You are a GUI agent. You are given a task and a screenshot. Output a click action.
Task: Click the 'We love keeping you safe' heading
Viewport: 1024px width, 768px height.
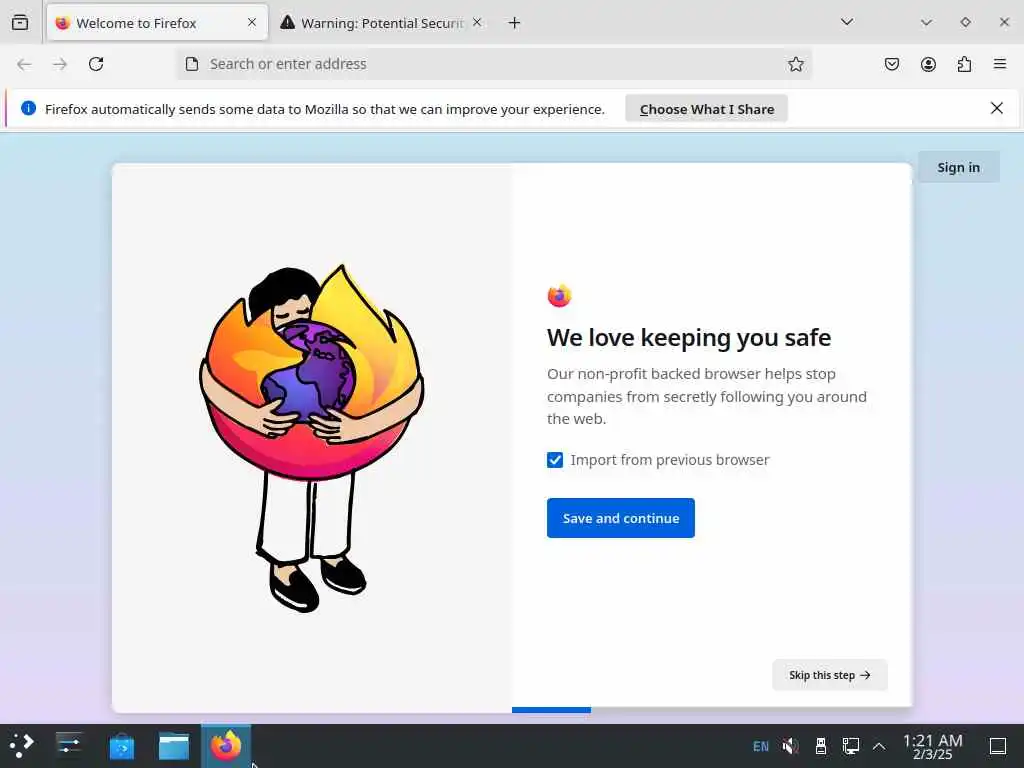click(x=689, y=338)
